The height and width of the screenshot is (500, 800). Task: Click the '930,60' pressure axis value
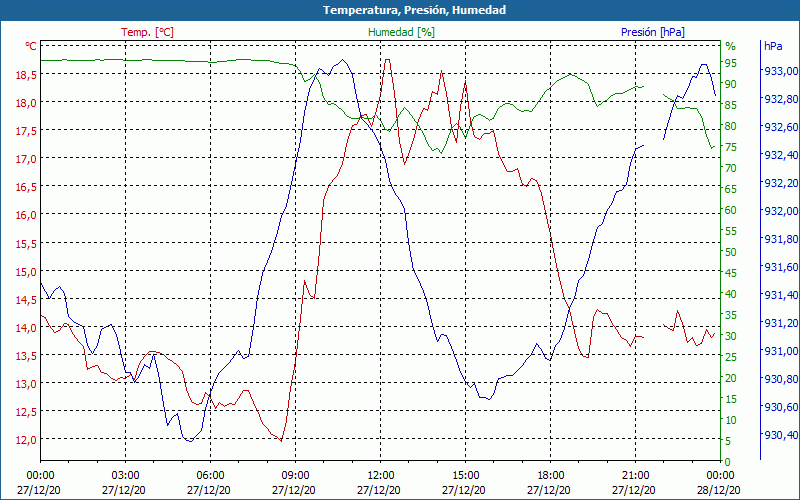tap(780, 407)
